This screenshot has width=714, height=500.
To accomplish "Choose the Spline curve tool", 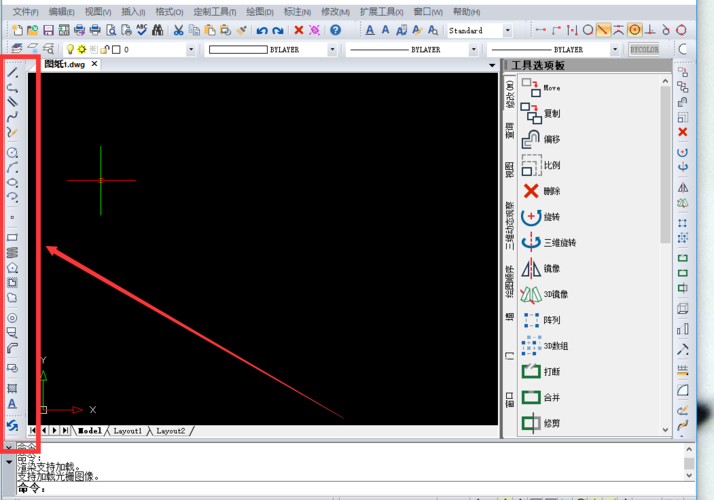I will coord(12,117).
